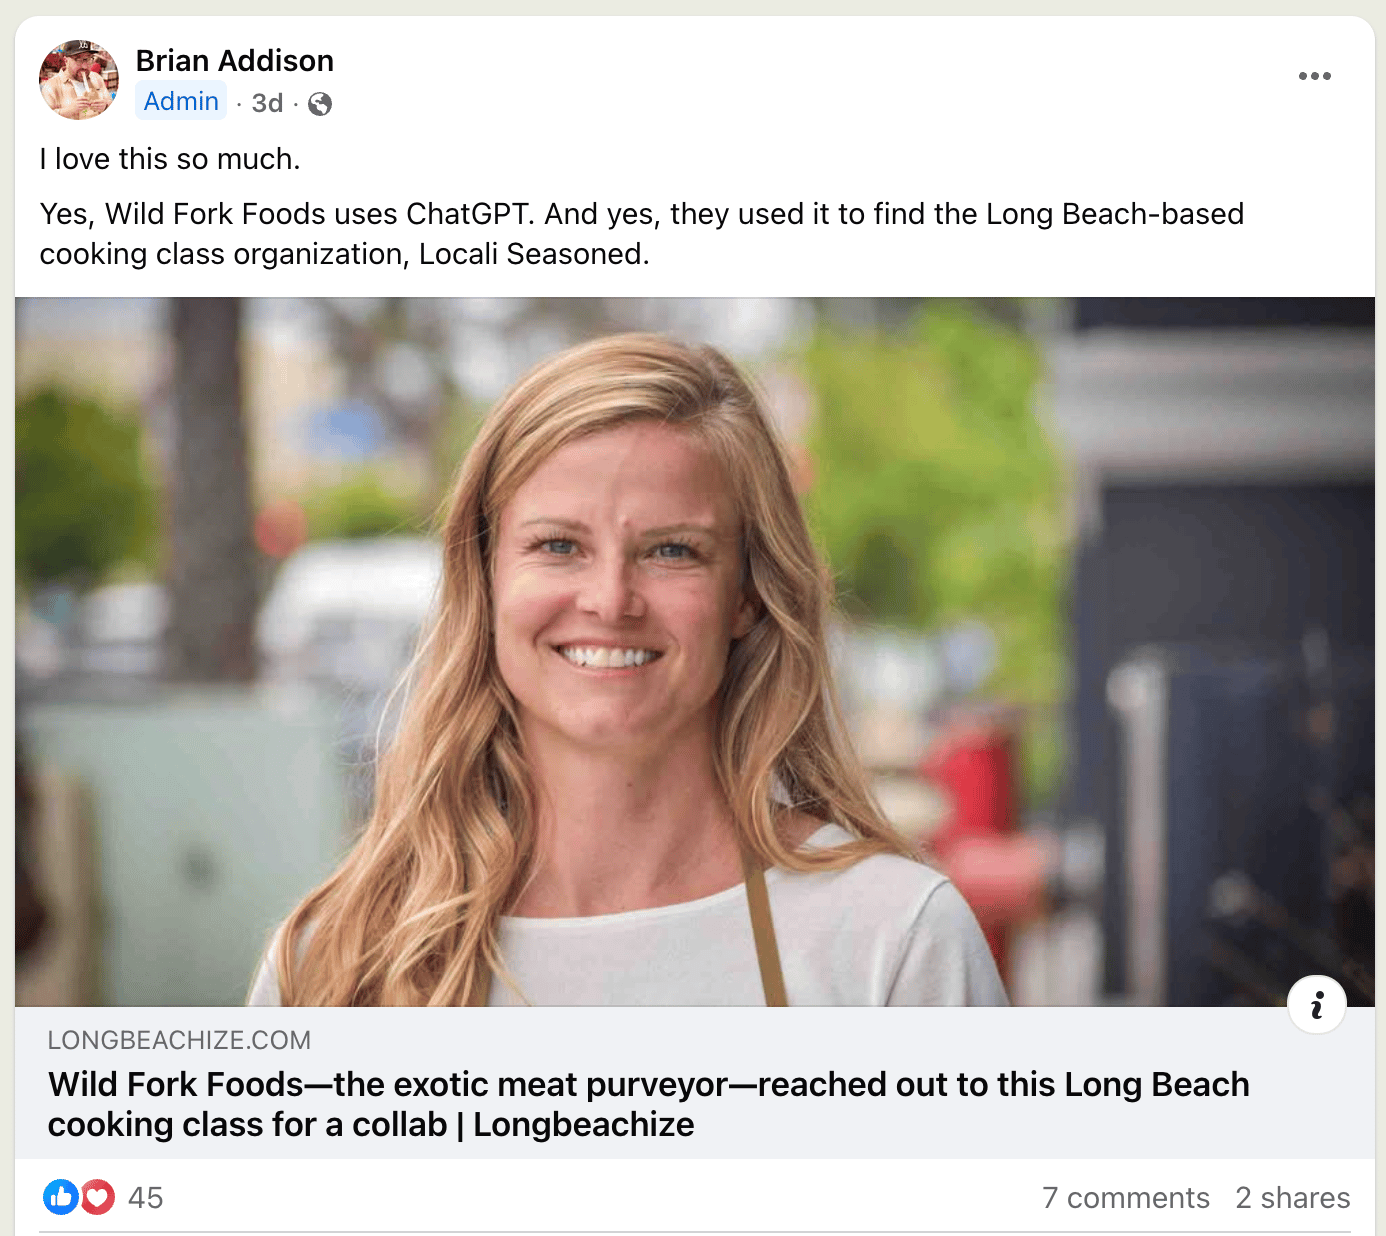Open the three-dot post options menu
Image resolution: width=1386 pixels, height=1236 pixels.
tap(1314, 76)
